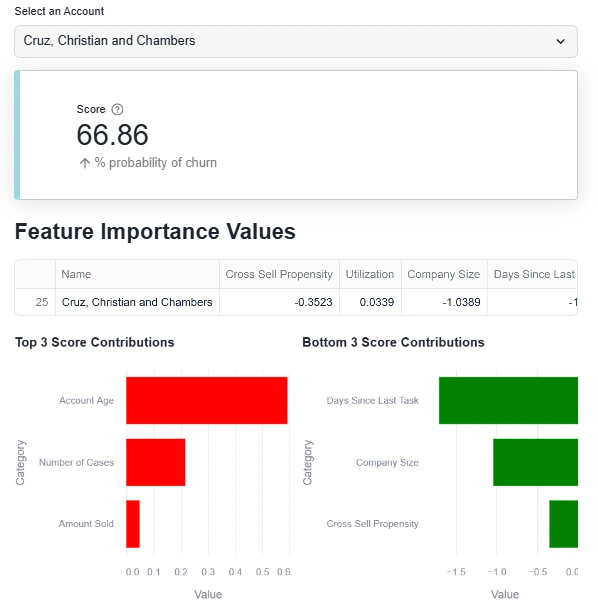
Task: Click the Amount Sold red bar
Action: click(x=133, y=524)
